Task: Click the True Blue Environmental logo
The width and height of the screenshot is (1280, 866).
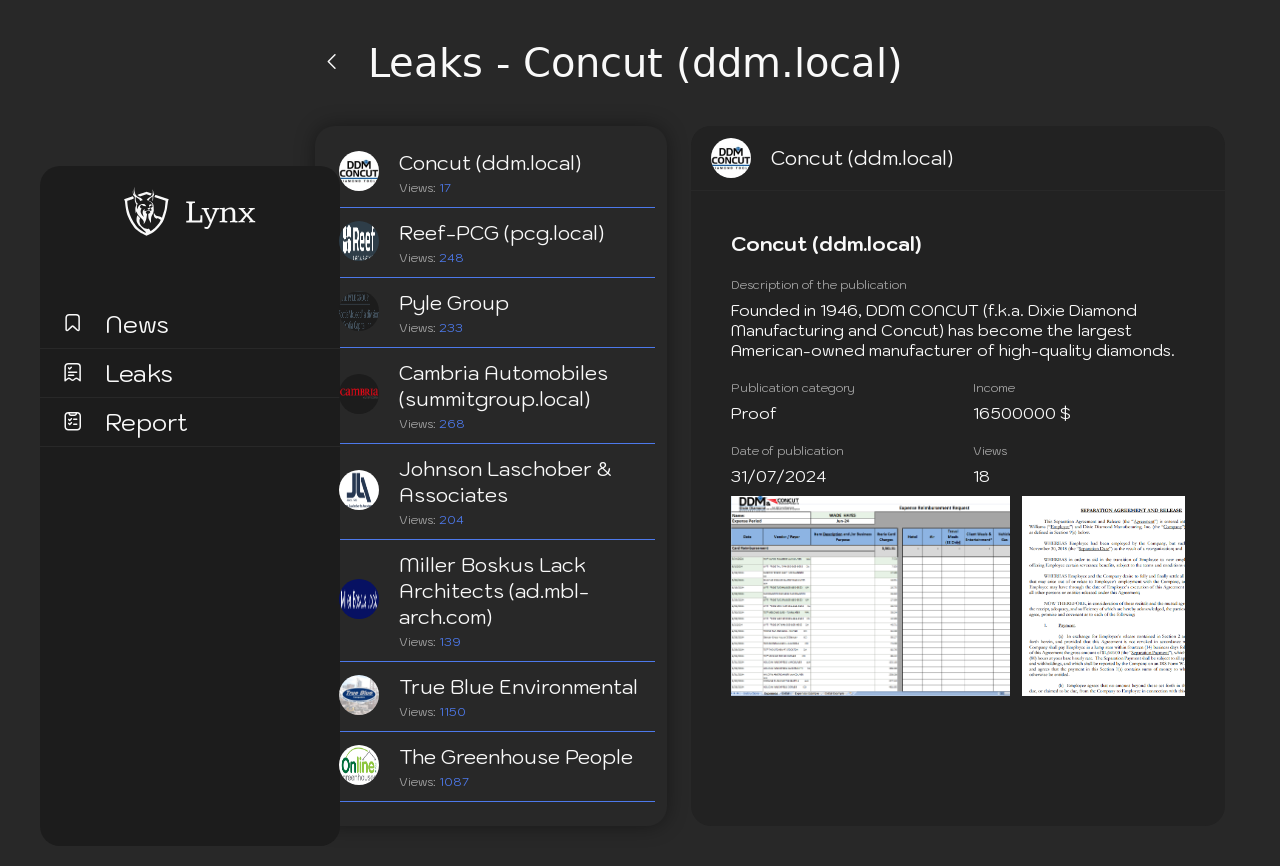Action: 359,695
